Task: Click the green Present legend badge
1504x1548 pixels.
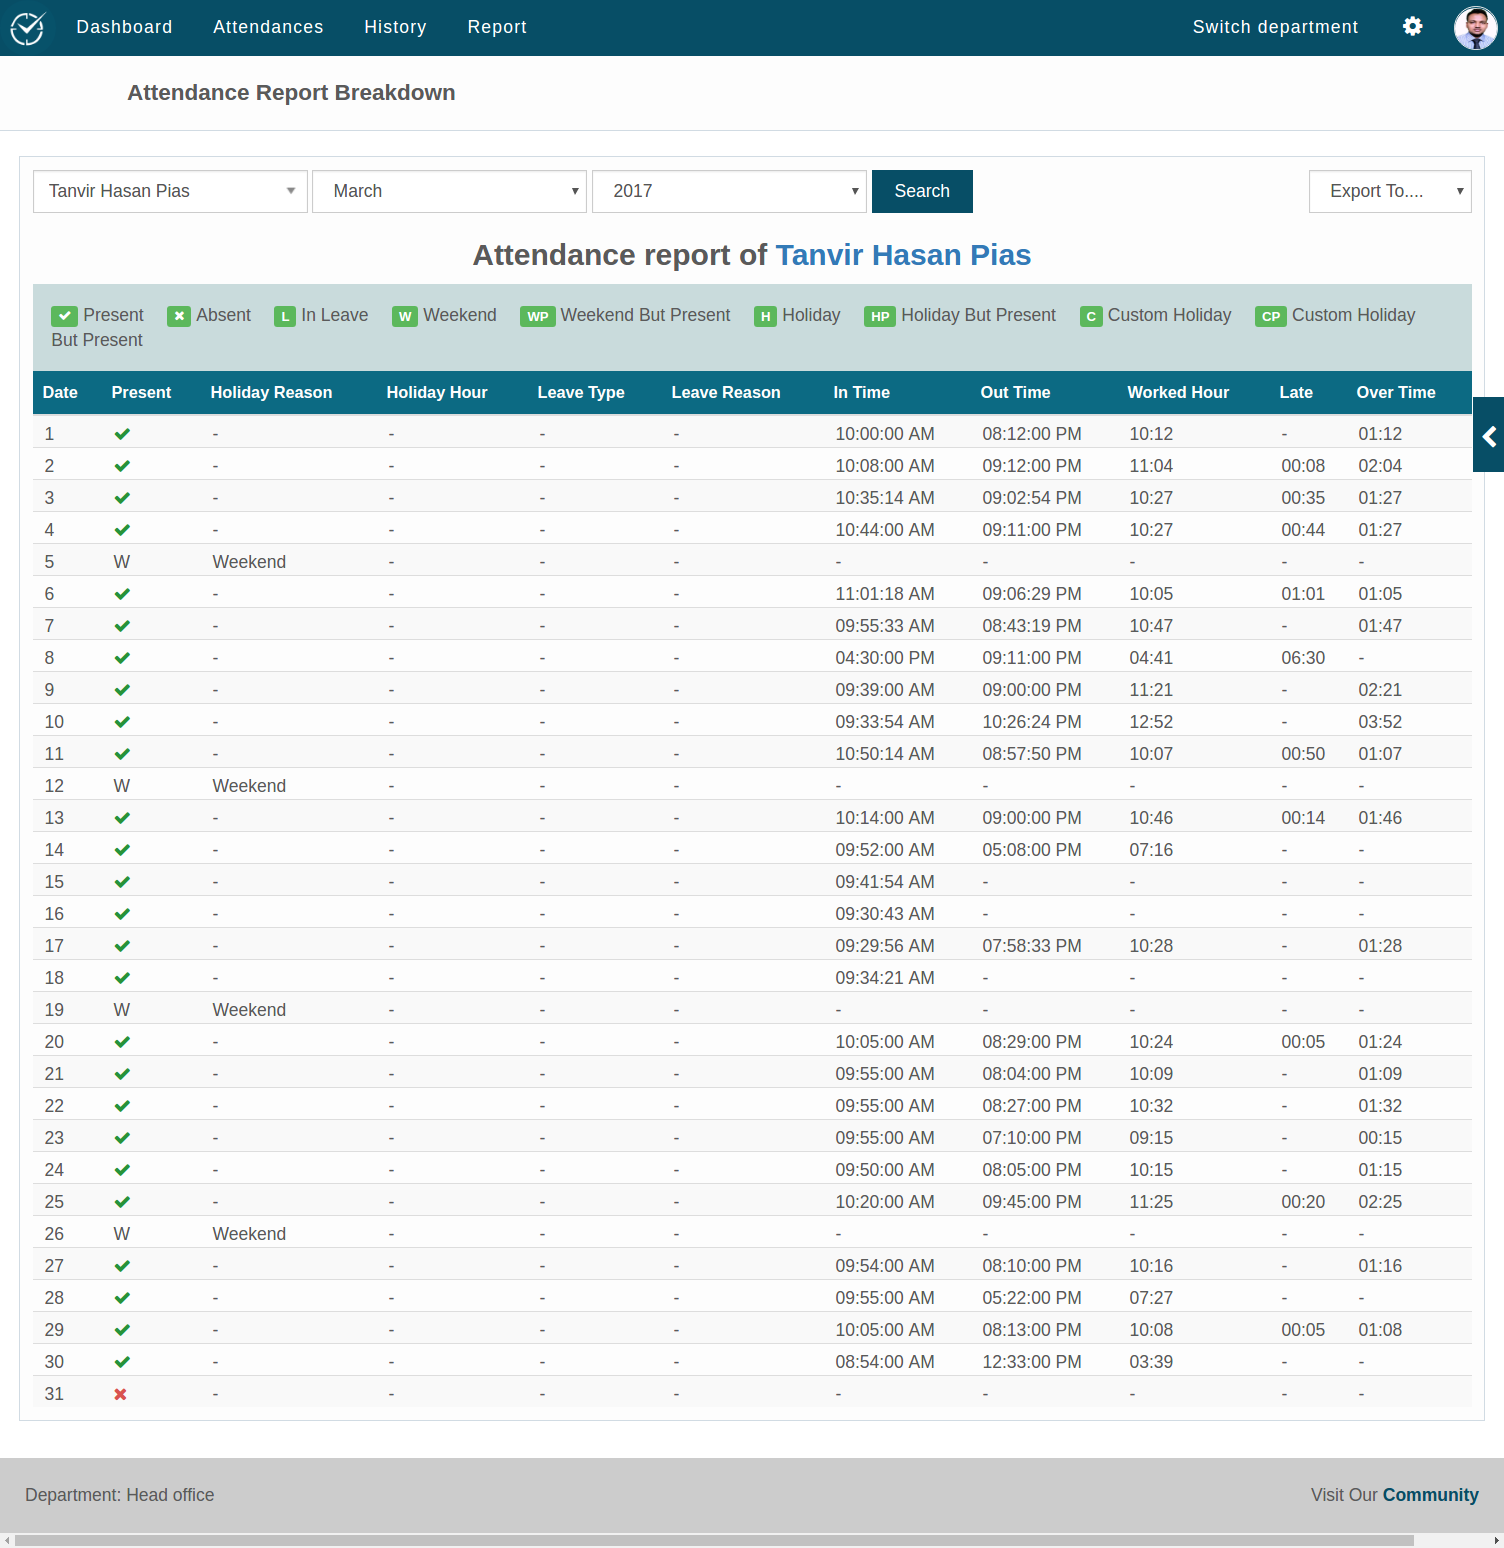Action: pyautogui.click(x=65, y=316)
